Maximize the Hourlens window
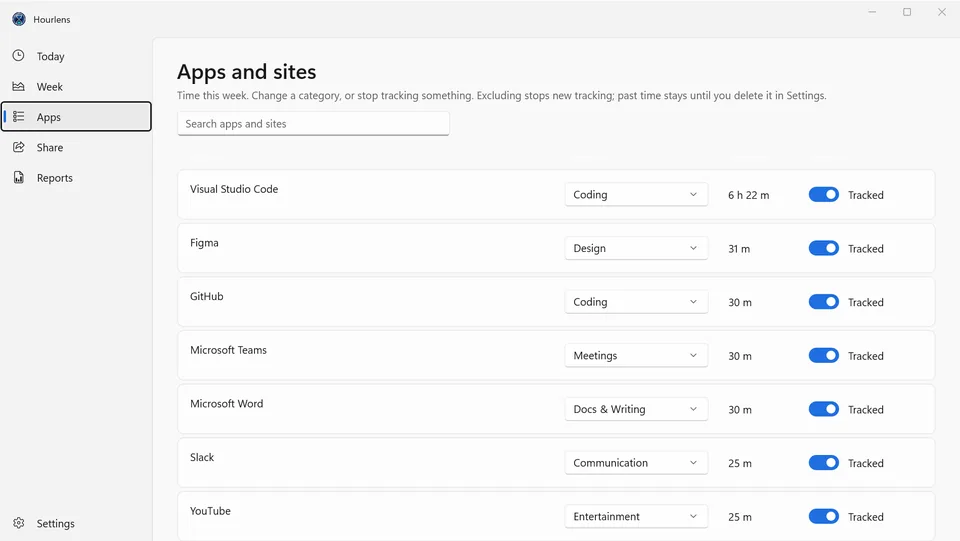This screenshot has height=541, width=960. coord(907,12)
